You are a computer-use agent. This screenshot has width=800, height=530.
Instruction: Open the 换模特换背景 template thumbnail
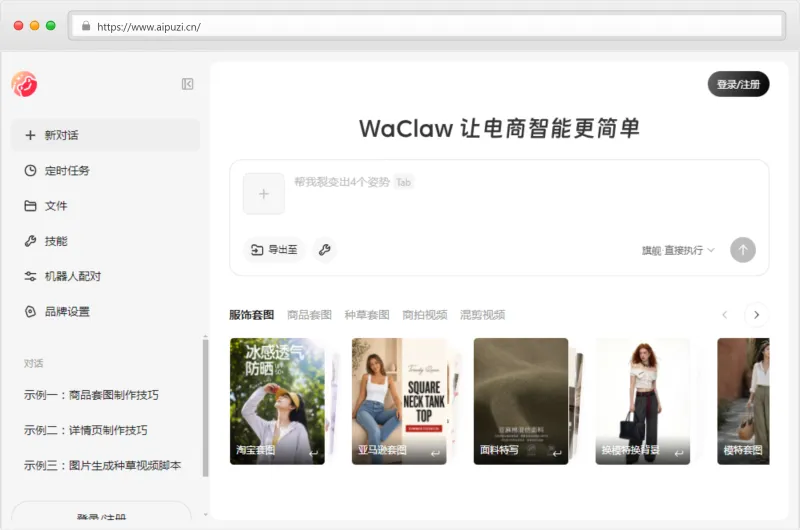tap(642, 401)
